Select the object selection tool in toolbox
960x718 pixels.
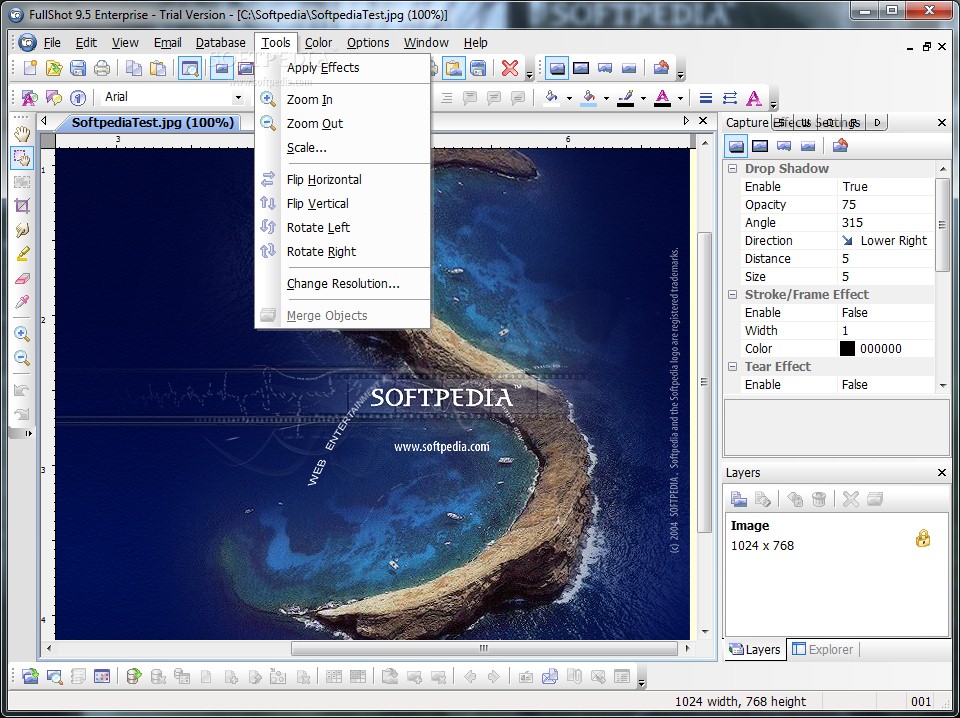[22, 158]
